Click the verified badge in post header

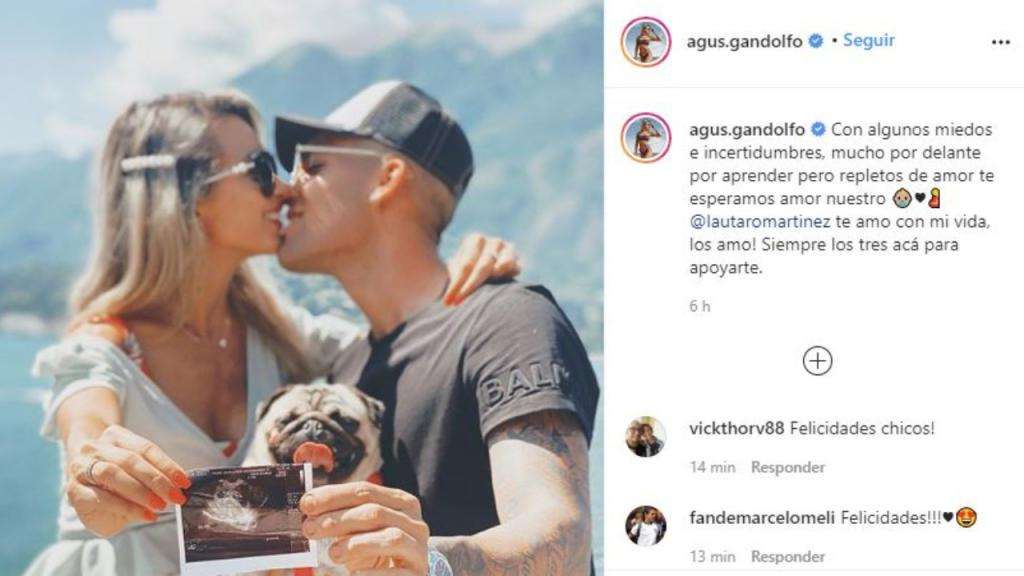tap(816, 41)
